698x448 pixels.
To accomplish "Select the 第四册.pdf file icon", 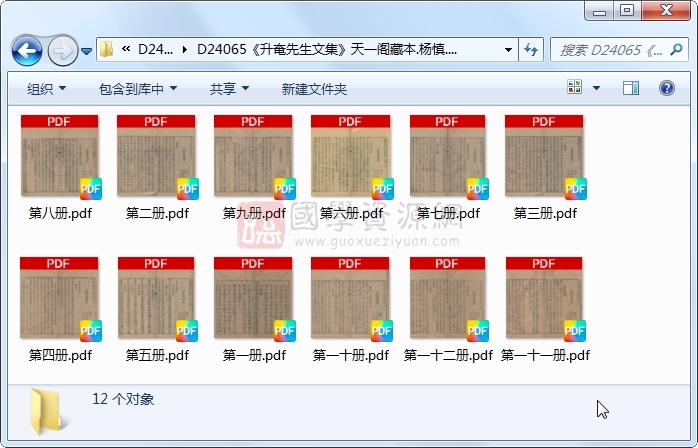I will [x=60, y=299].
